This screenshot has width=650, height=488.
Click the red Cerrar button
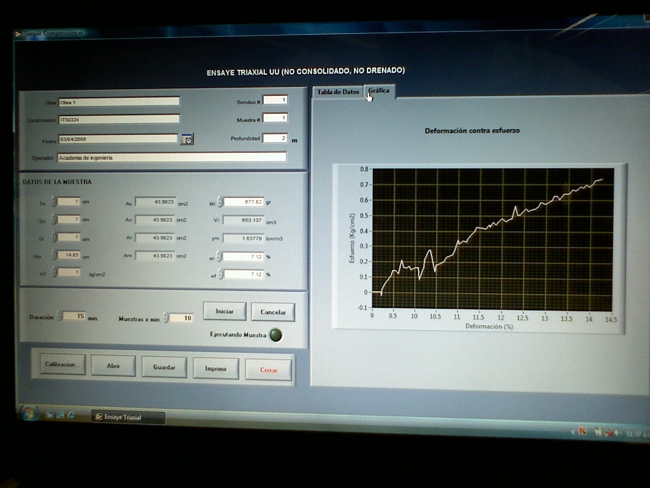pos(268,369)
